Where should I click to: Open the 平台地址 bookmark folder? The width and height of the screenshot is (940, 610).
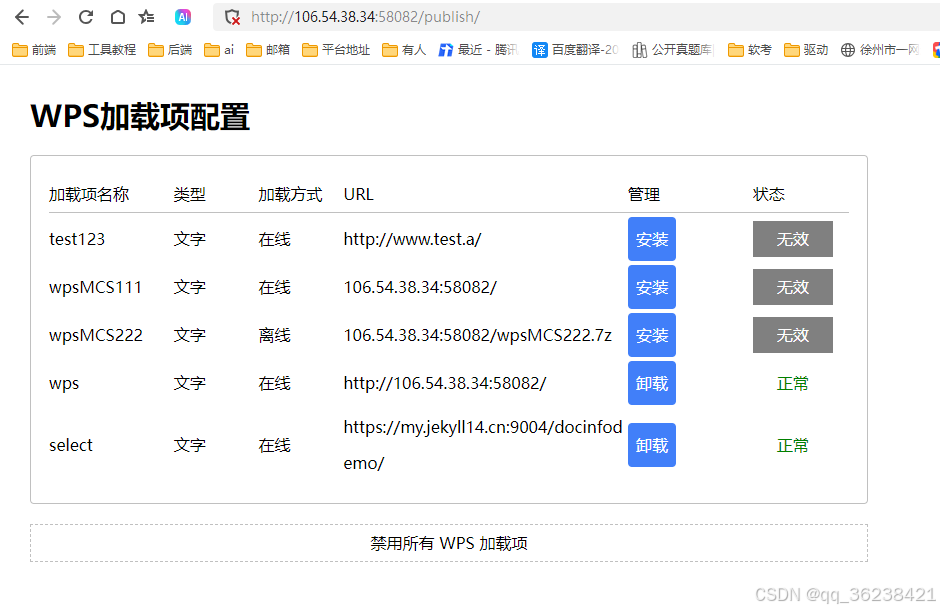(336, 50)
